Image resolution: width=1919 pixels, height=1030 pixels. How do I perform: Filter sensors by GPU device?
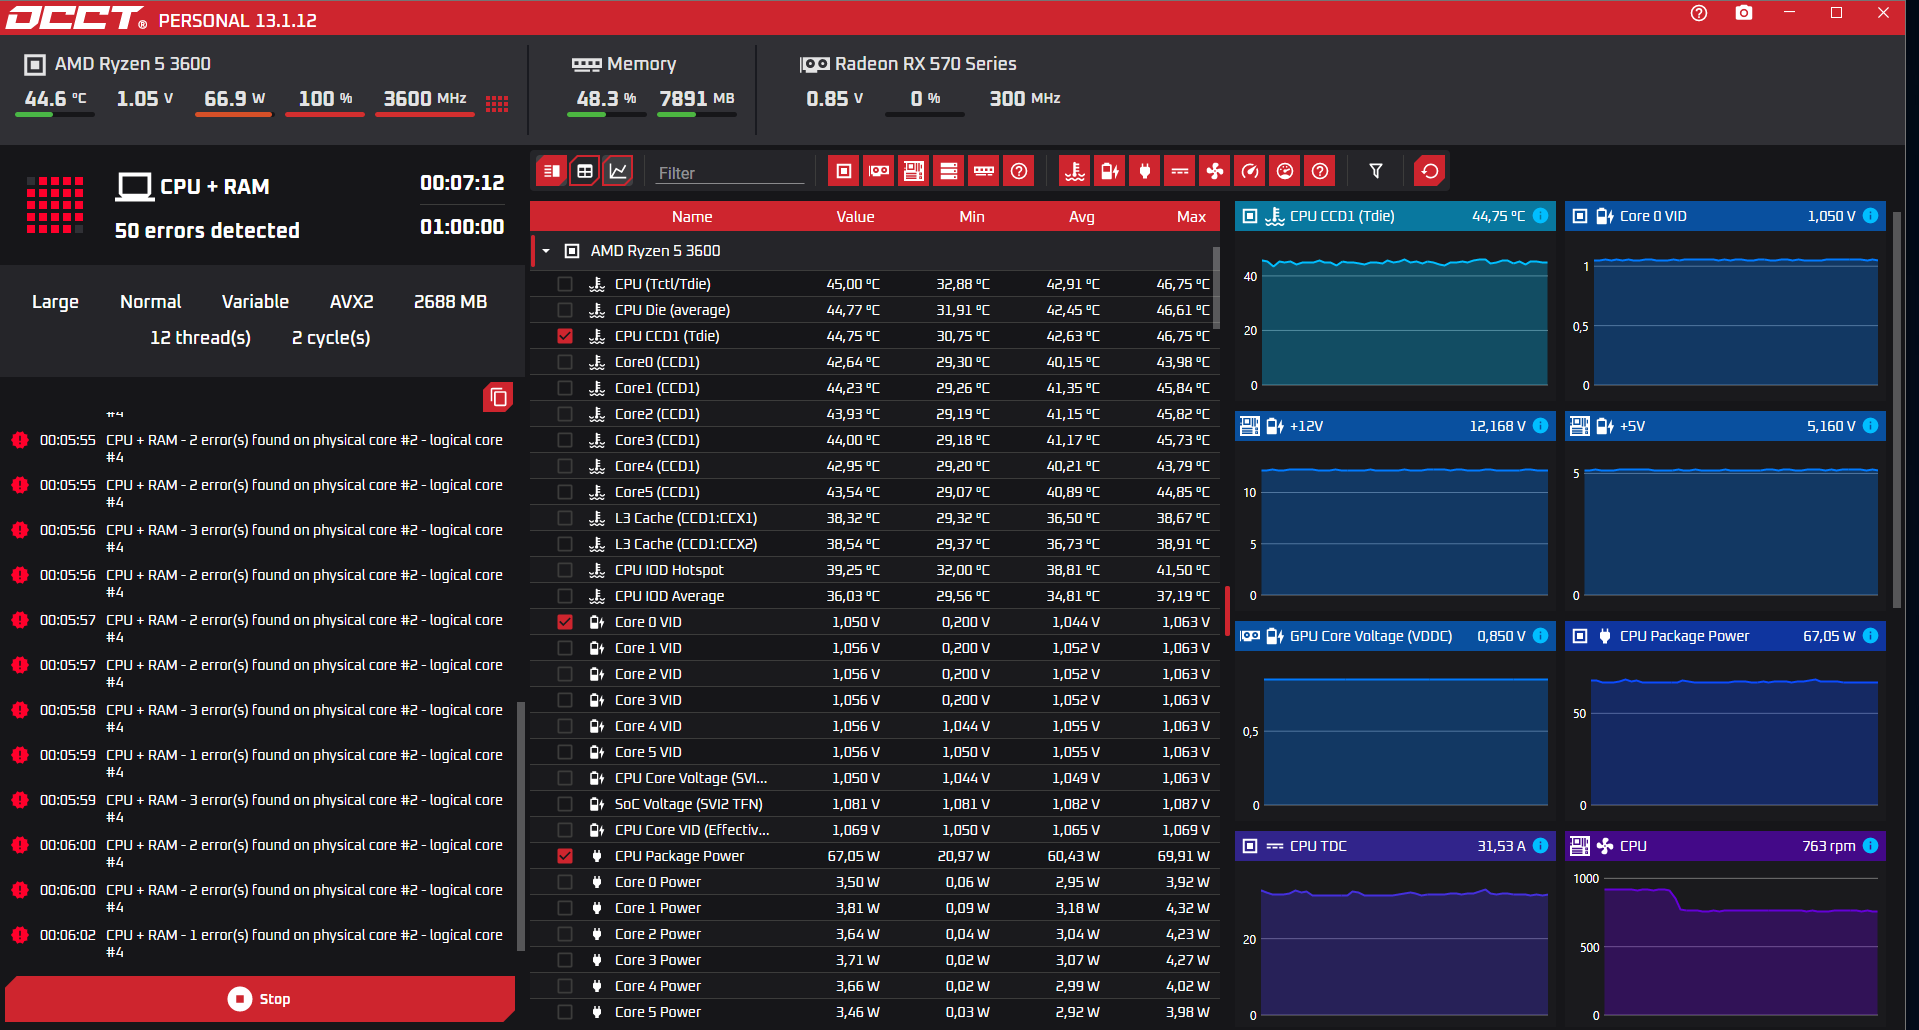tap(879, 171)
